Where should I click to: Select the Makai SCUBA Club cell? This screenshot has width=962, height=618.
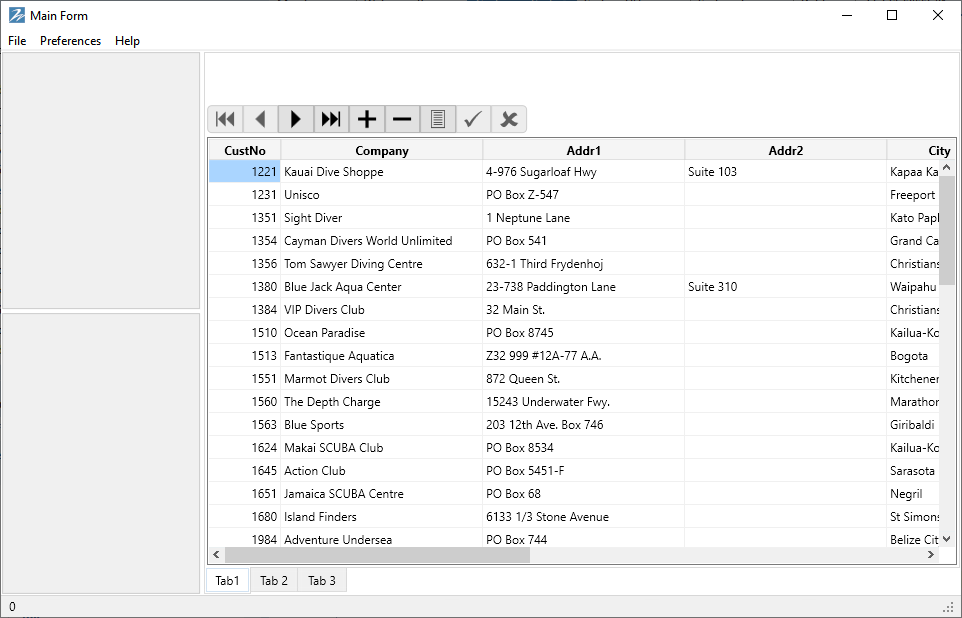coord(382,448)
